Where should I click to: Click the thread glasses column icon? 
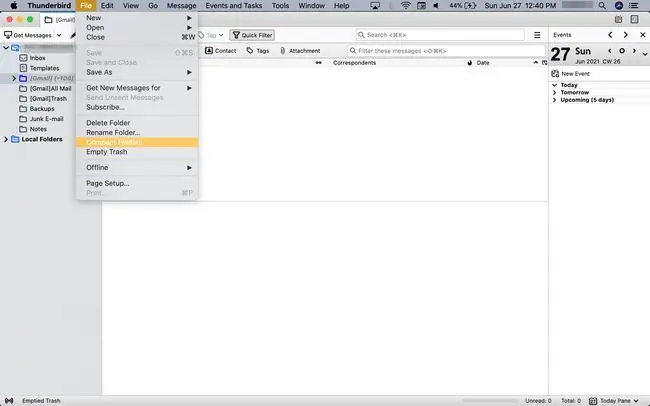[x=318, y=63]
